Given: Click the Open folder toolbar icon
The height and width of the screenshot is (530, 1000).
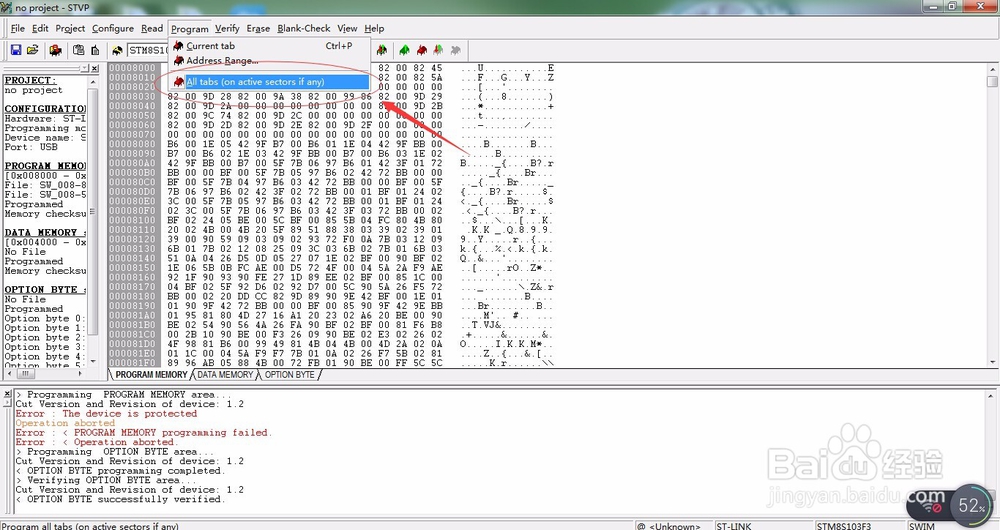Looking at the screenshot, I should click(33, 50).
